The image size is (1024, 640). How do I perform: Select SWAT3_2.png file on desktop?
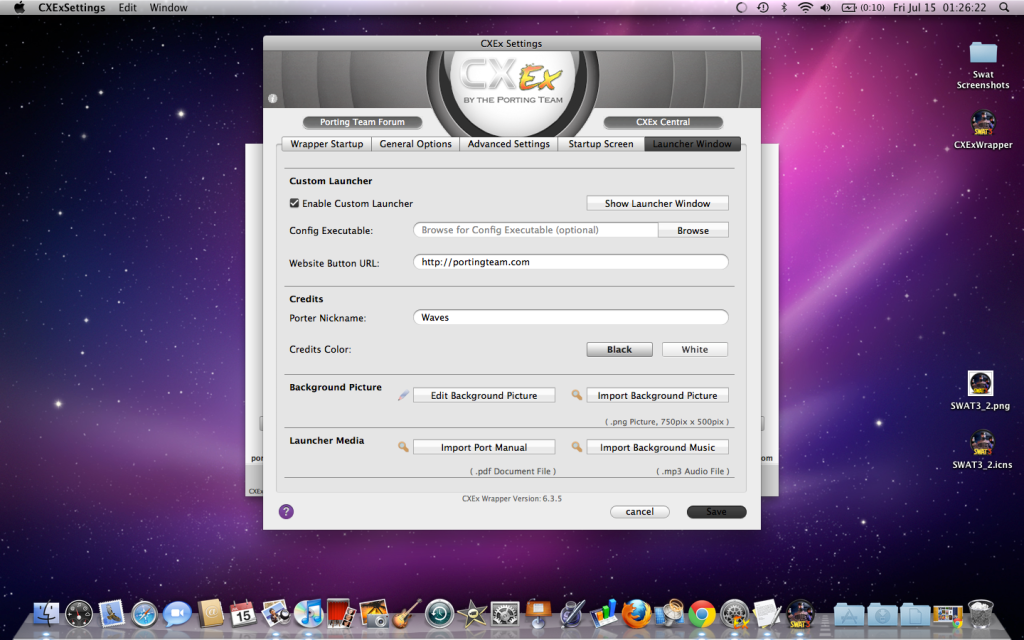coord(980,390)
